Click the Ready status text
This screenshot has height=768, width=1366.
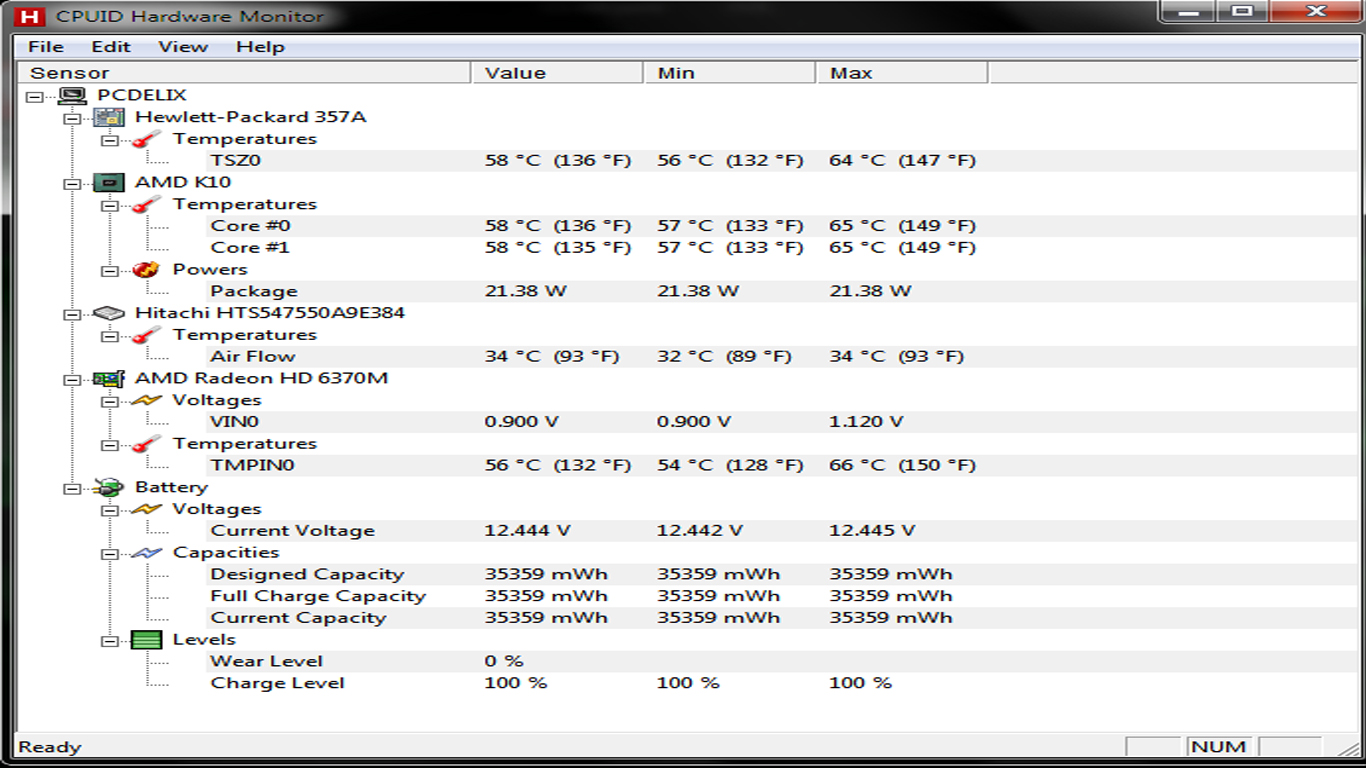[50, 747]
